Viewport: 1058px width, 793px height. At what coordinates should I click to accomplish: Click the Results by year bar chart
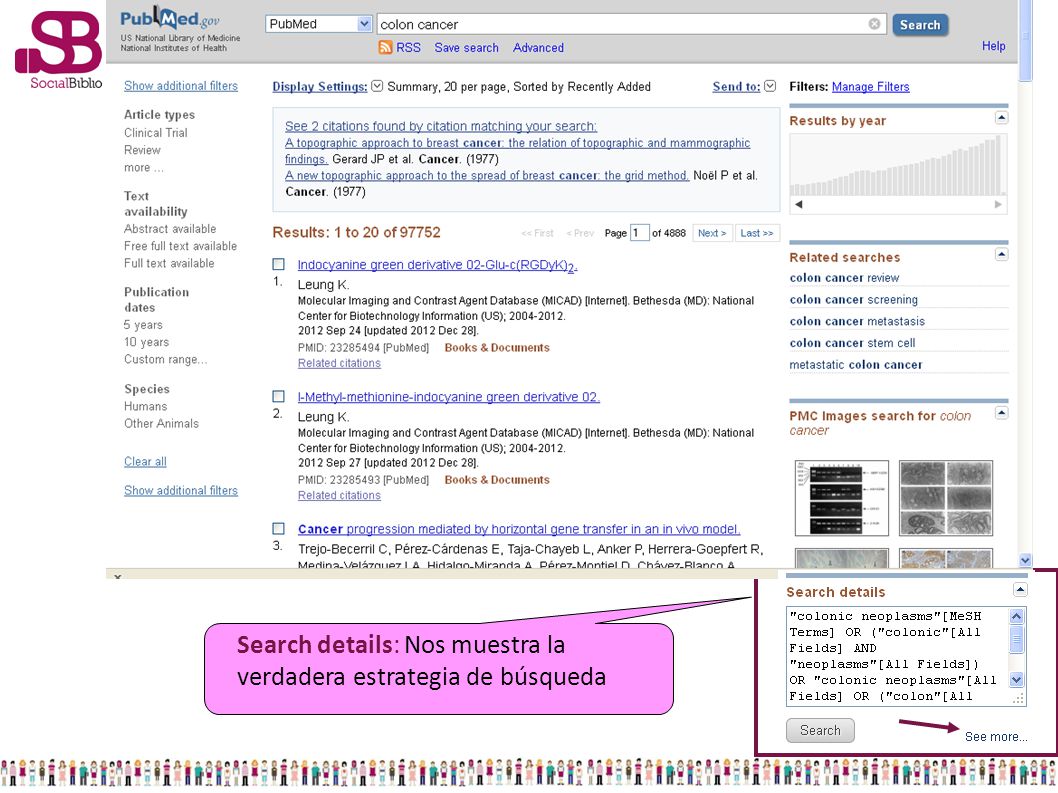(x=898, y=165)
